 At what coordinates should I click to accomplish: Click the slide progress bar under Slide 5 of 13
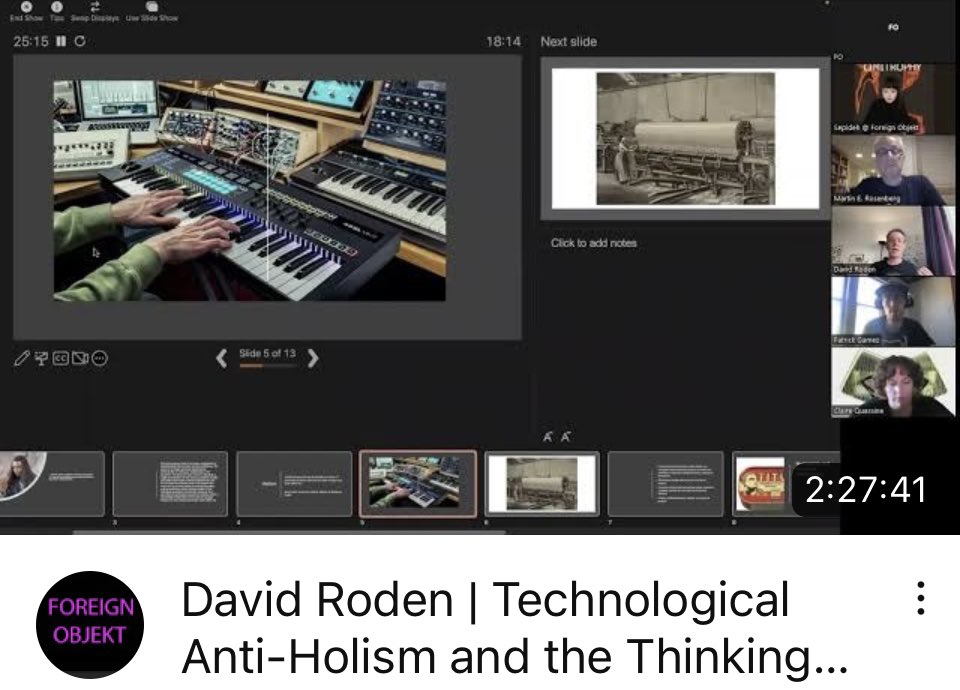[268, 366]
